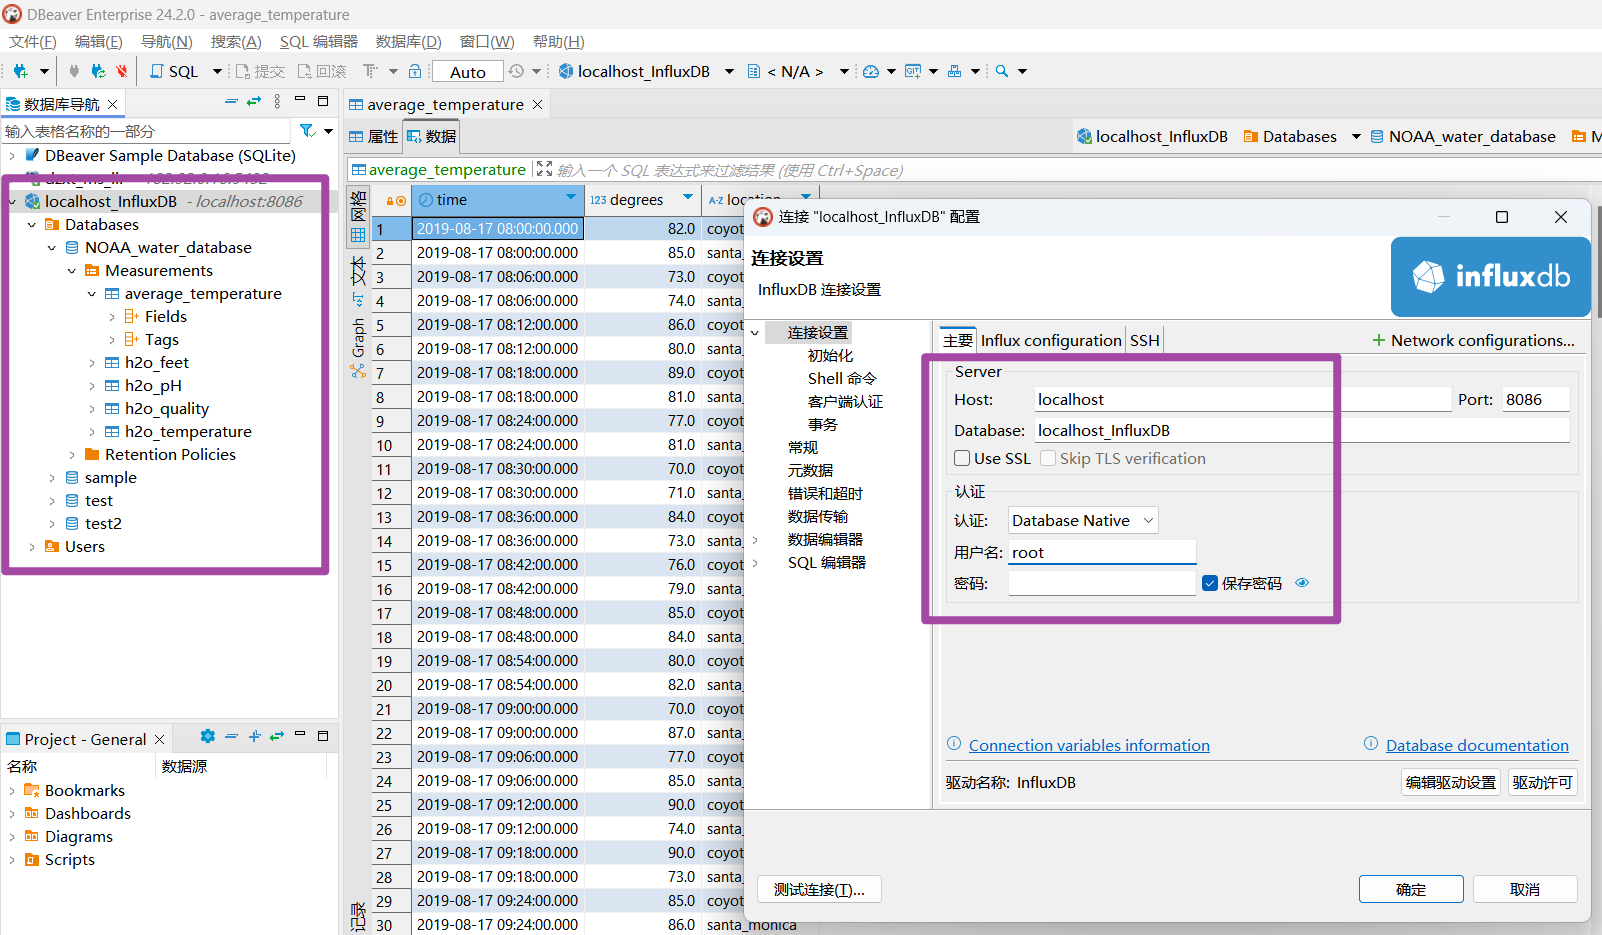Screen dimensions: 1602x935
Task: Switch to Graph view side tab
Action: [358, 347]
